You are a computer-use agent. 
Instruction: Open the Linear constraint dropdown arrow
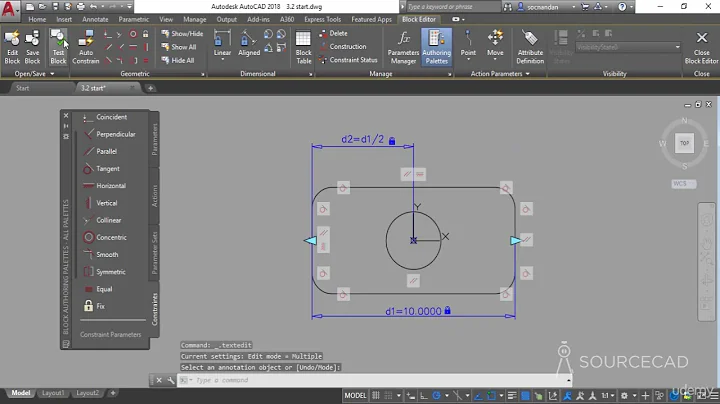[x=222, y=60]
